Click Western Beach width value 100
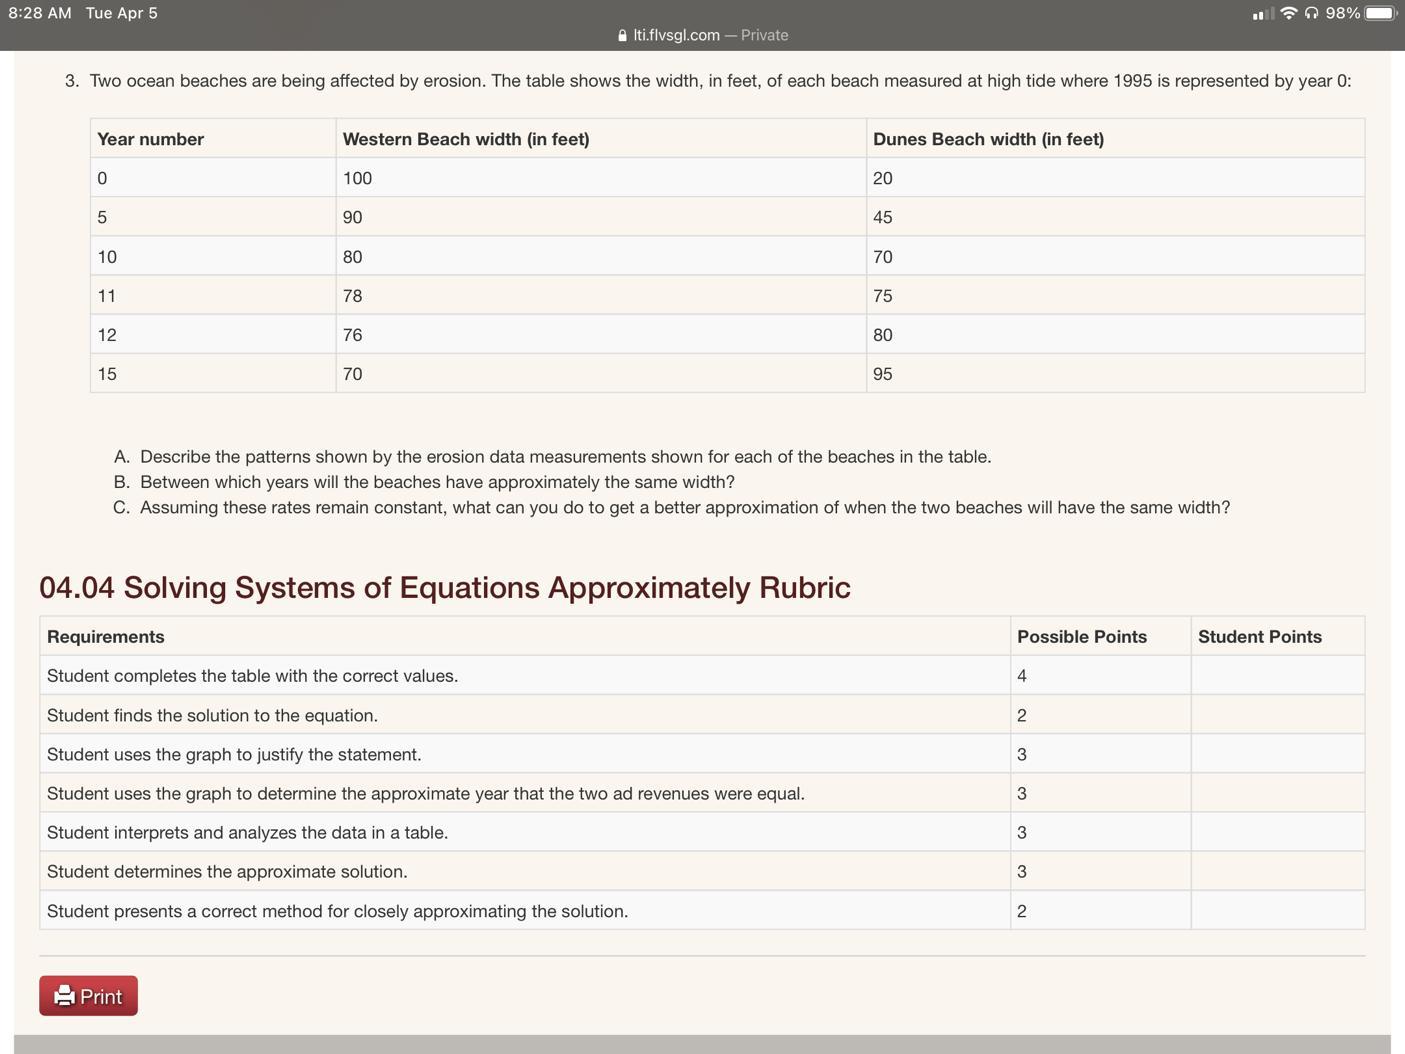Viewport: 1405px width, 1054px height. coord(357,178)
